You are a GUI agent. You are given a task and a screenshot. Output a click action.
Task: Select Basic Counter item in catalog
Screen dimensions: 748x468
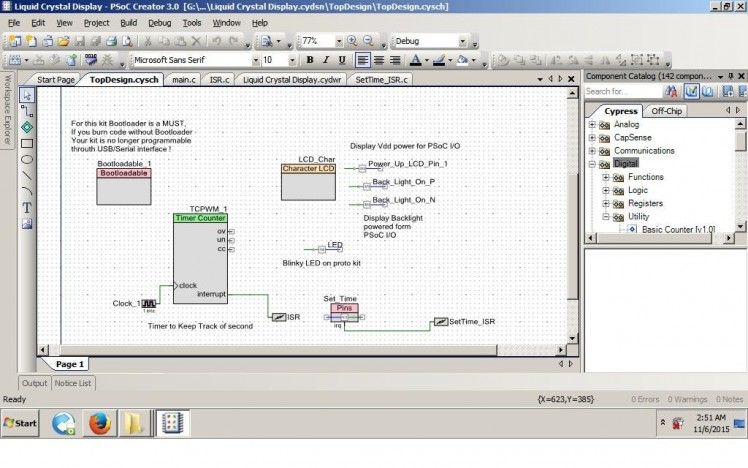coord(678,229)
